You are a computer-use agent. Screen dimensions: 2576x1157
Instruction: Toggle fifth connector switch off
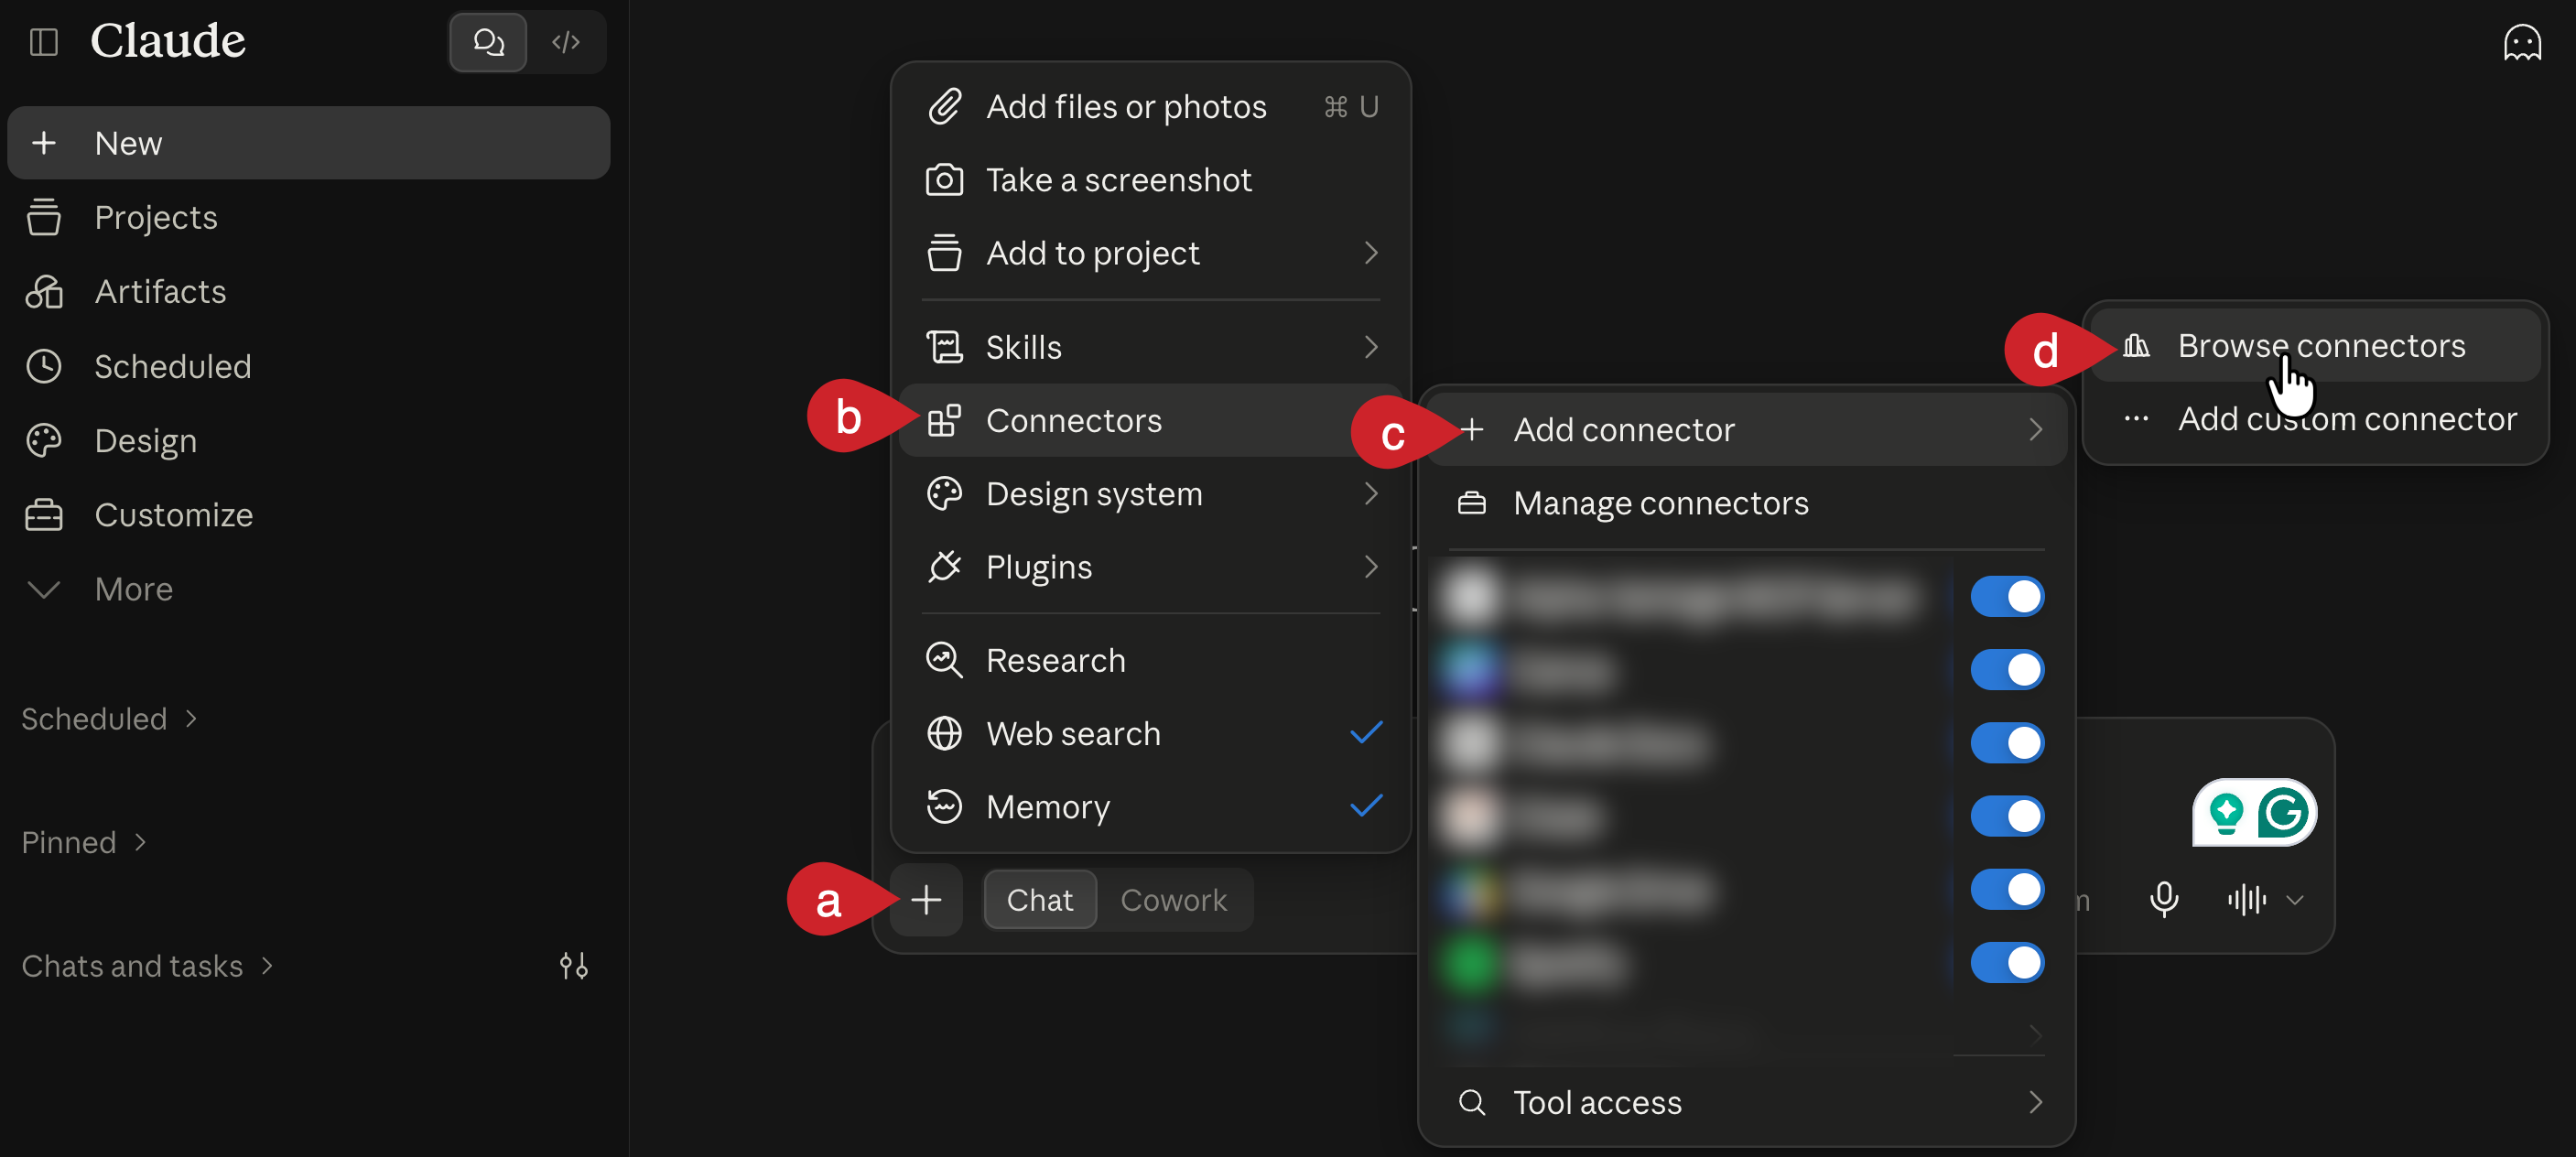point(2007,890)
